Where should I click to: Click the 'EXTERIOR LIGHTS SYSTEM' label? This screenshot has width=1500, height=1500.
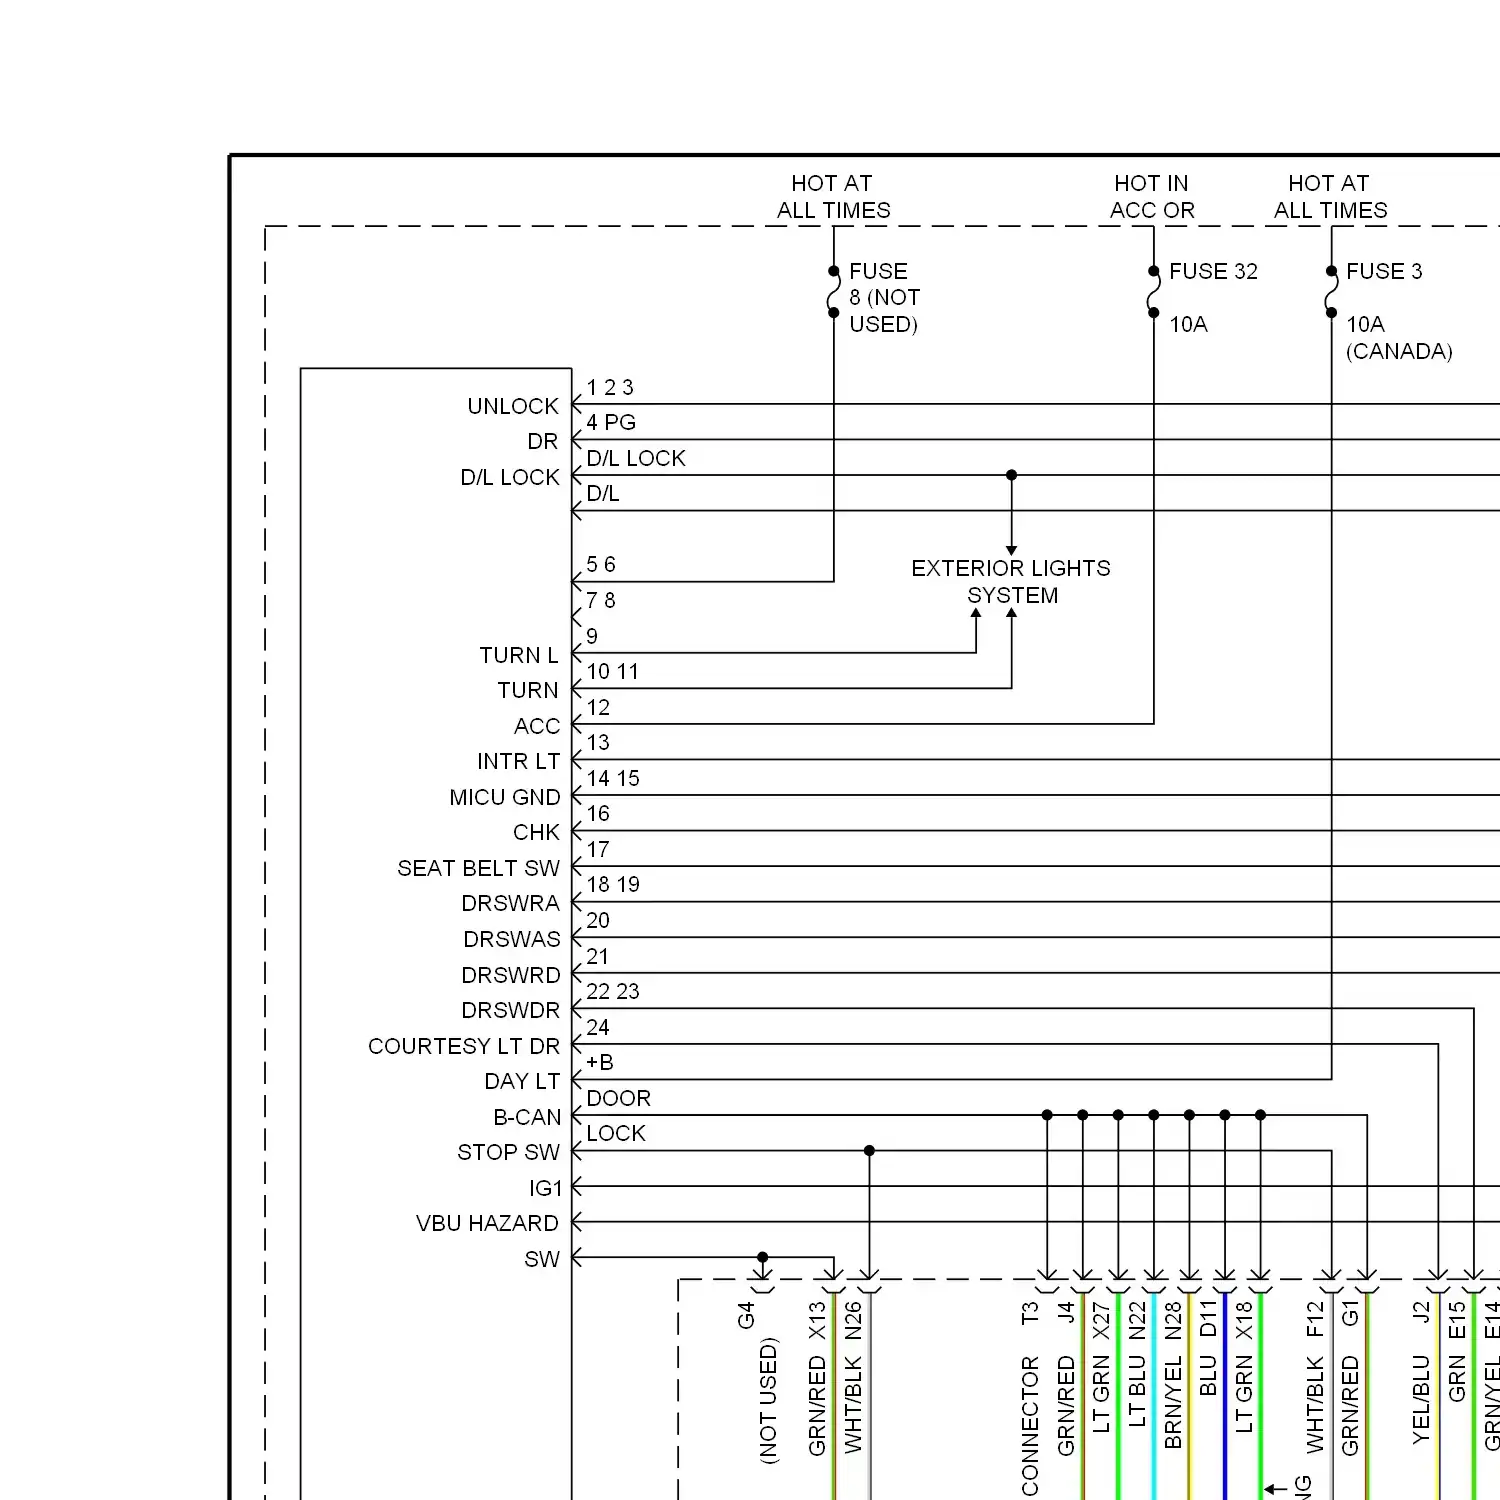coord(1011,582)
